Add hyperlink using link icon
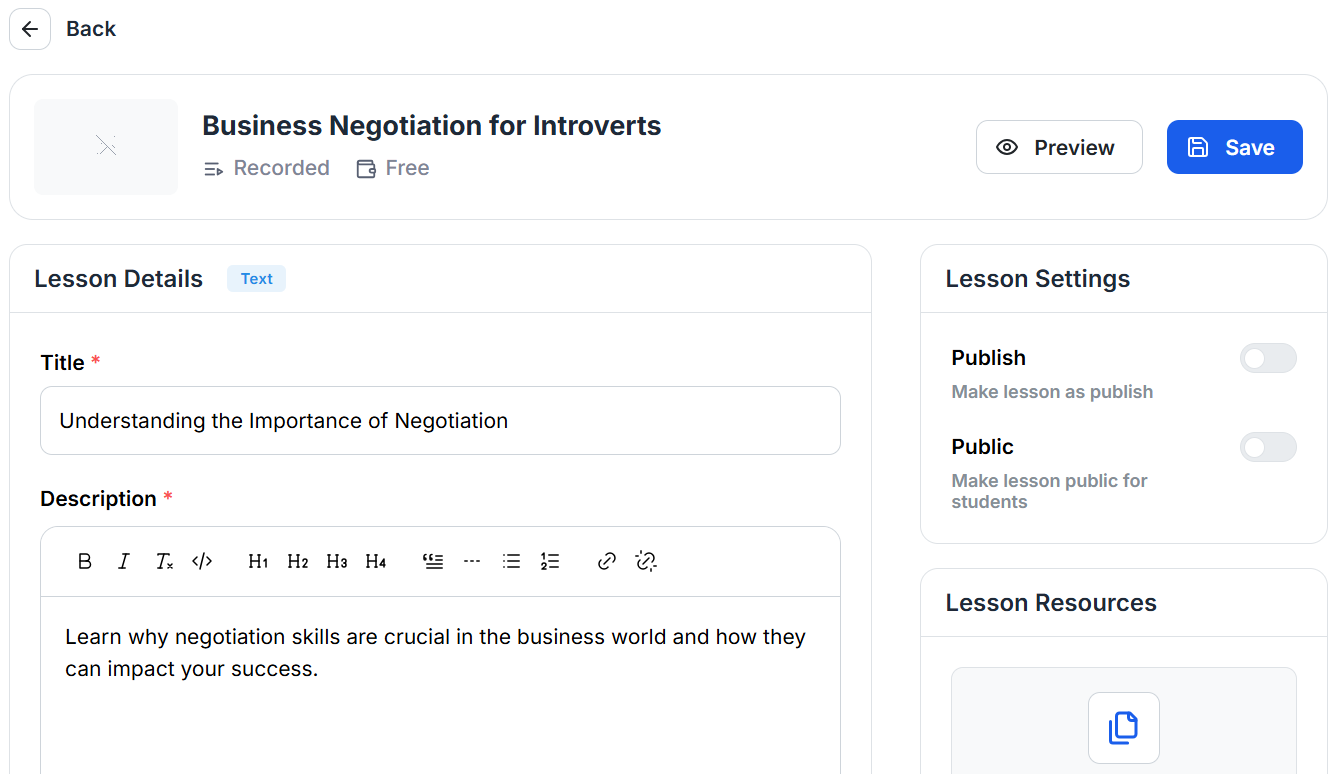 606,562
